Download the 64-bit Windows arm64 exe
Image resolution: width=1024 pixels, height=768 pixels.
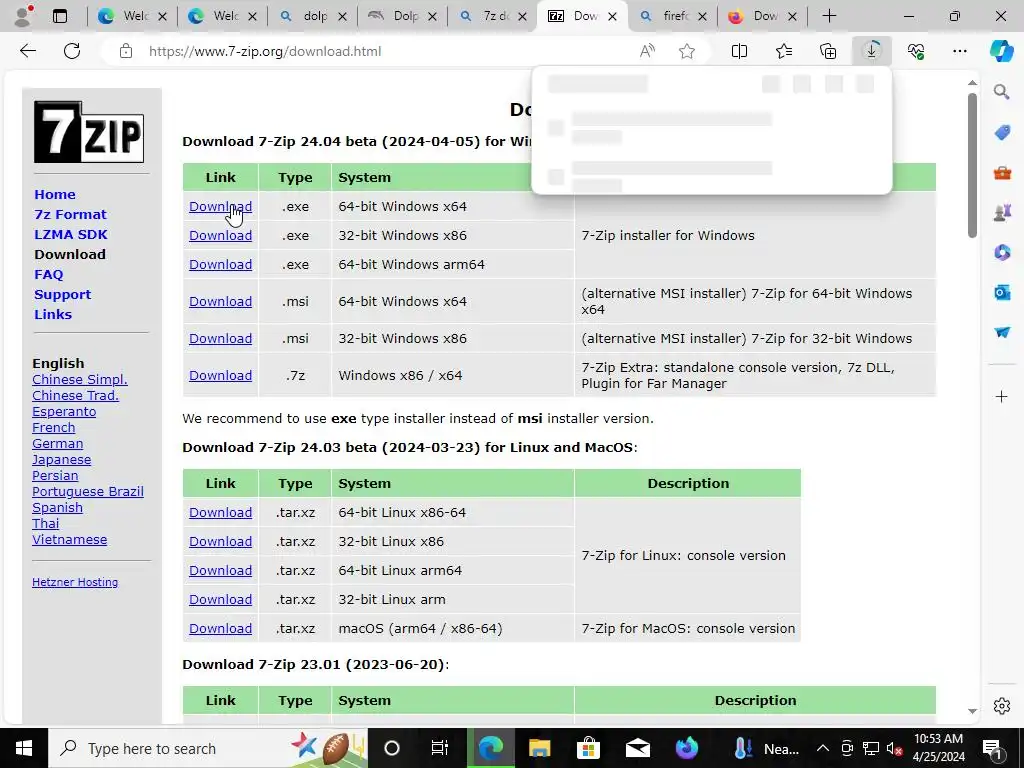[x=220, y=264]
